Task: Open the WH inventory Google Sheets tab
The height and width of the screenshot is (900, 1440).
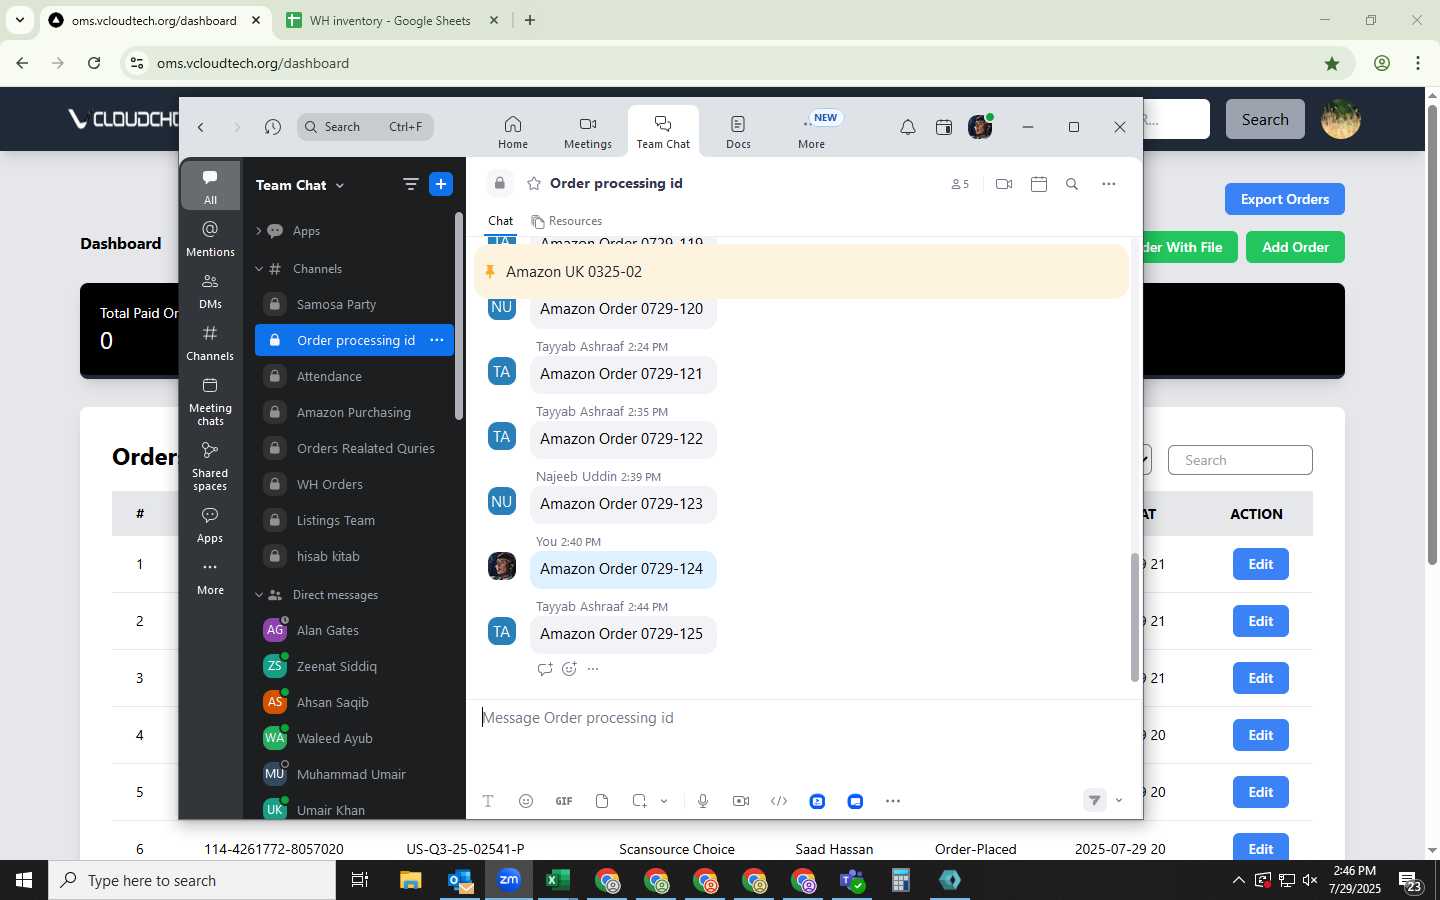Action: [390, 20]
